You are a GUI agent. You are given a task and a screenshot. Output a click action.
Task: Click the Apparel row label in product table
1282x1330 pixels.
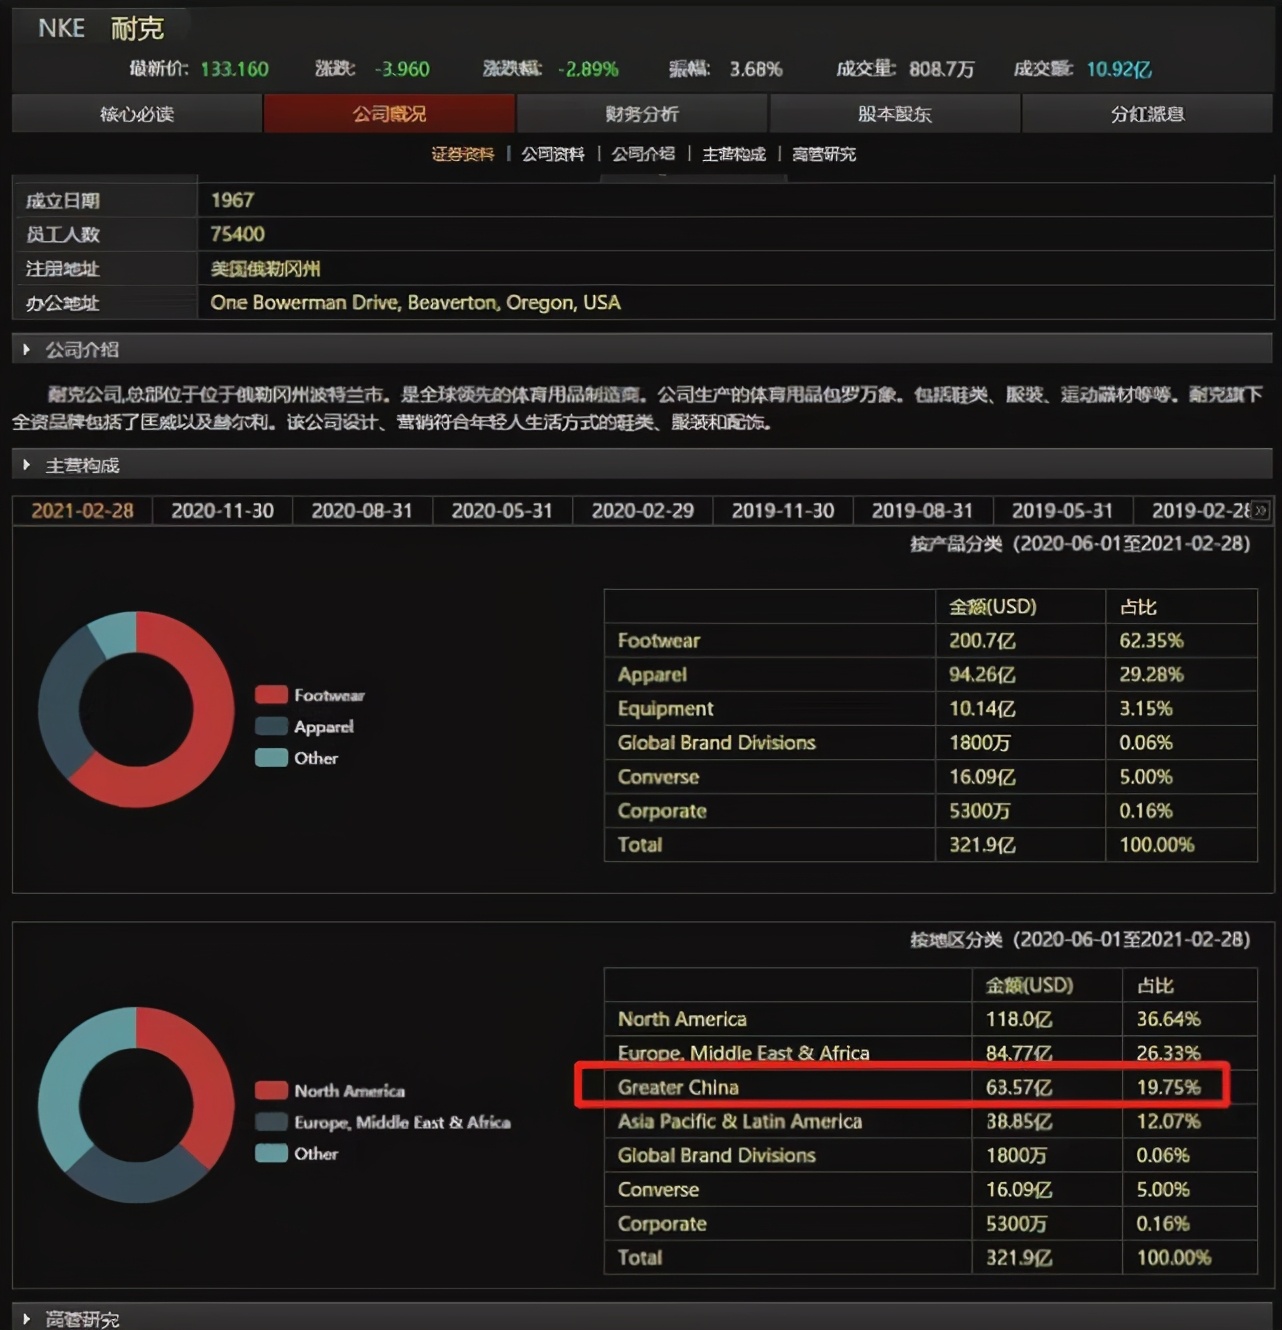pos(652,675)
